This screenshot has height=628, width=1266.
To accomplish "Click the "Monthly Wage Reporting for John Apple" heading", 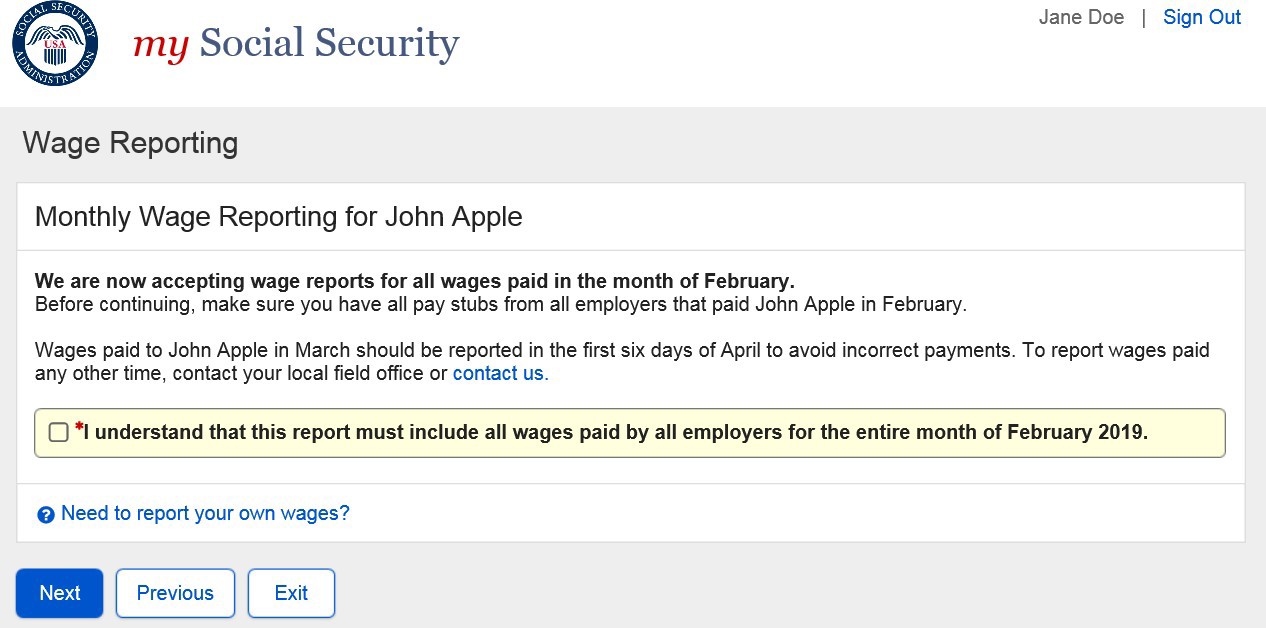I will point(278,217).
